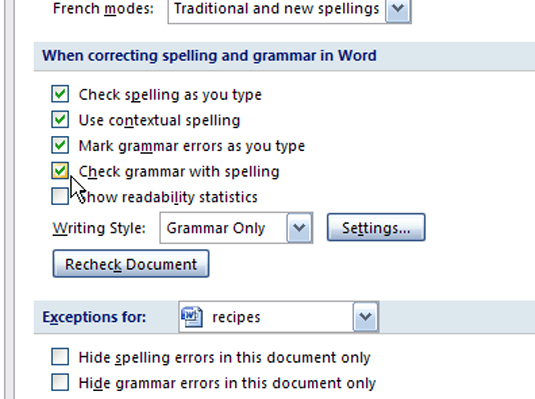Disable Mark grammar errors as you type
535x399 pixels.
(60, 145)
